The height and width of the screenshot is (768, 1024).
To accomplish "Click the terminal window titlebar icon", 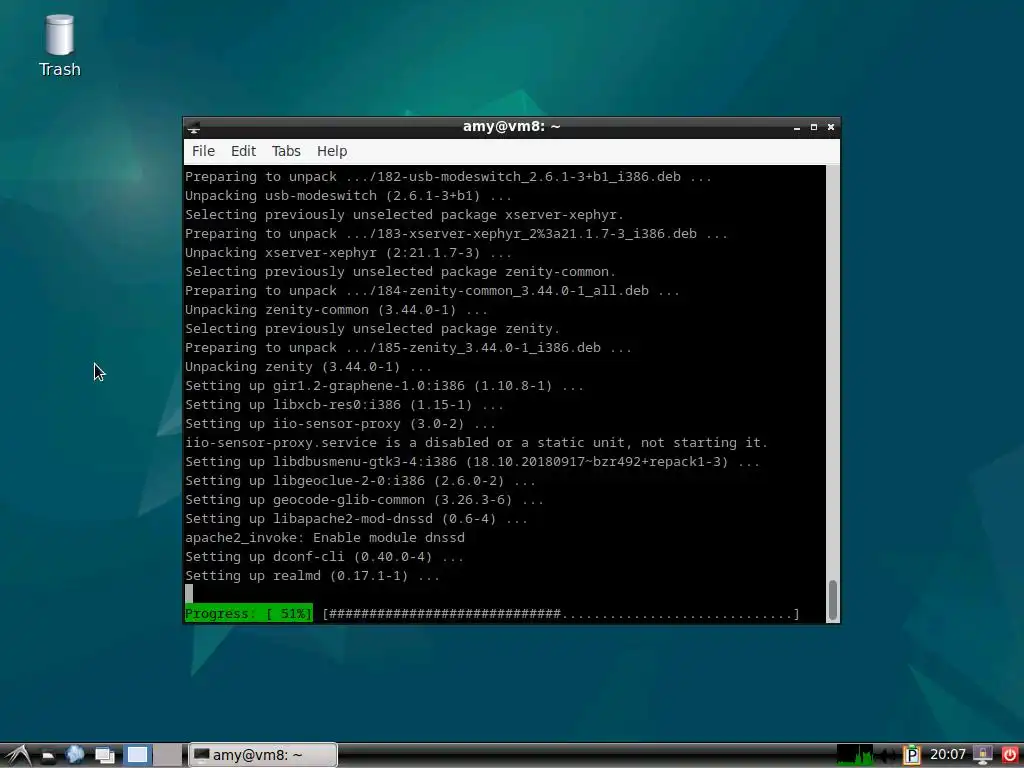I will click(x=194, y=127).
